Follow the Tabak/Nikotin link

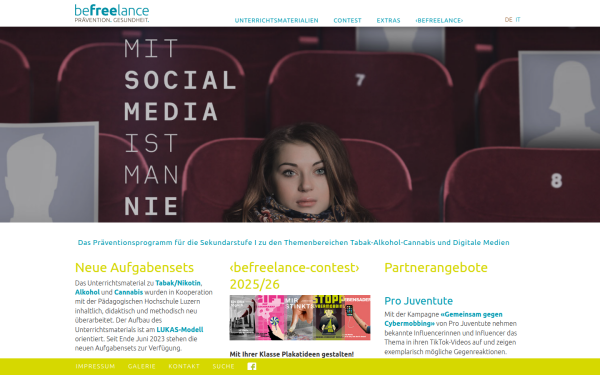tap(178, 283)
